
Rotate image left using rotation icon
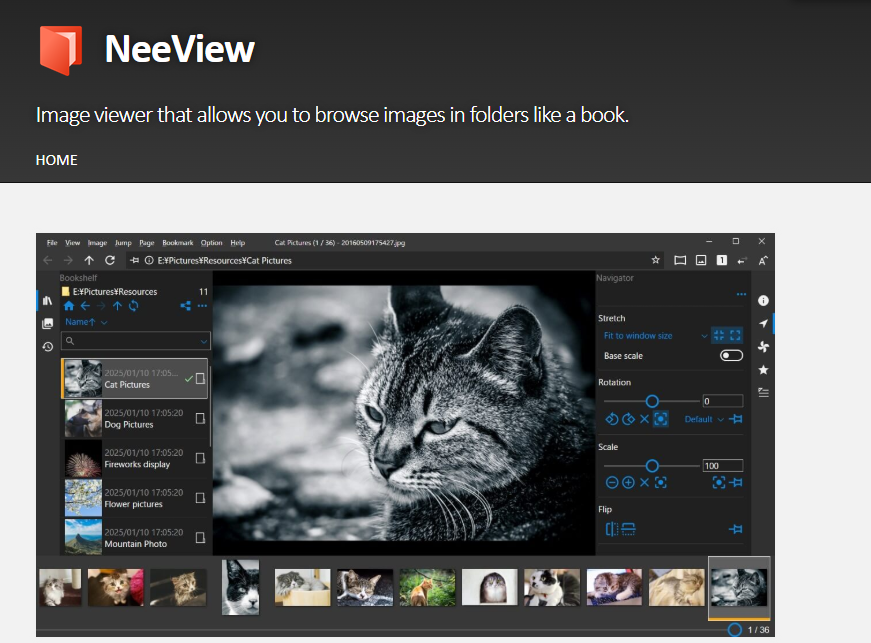click(x=612, y=419)
